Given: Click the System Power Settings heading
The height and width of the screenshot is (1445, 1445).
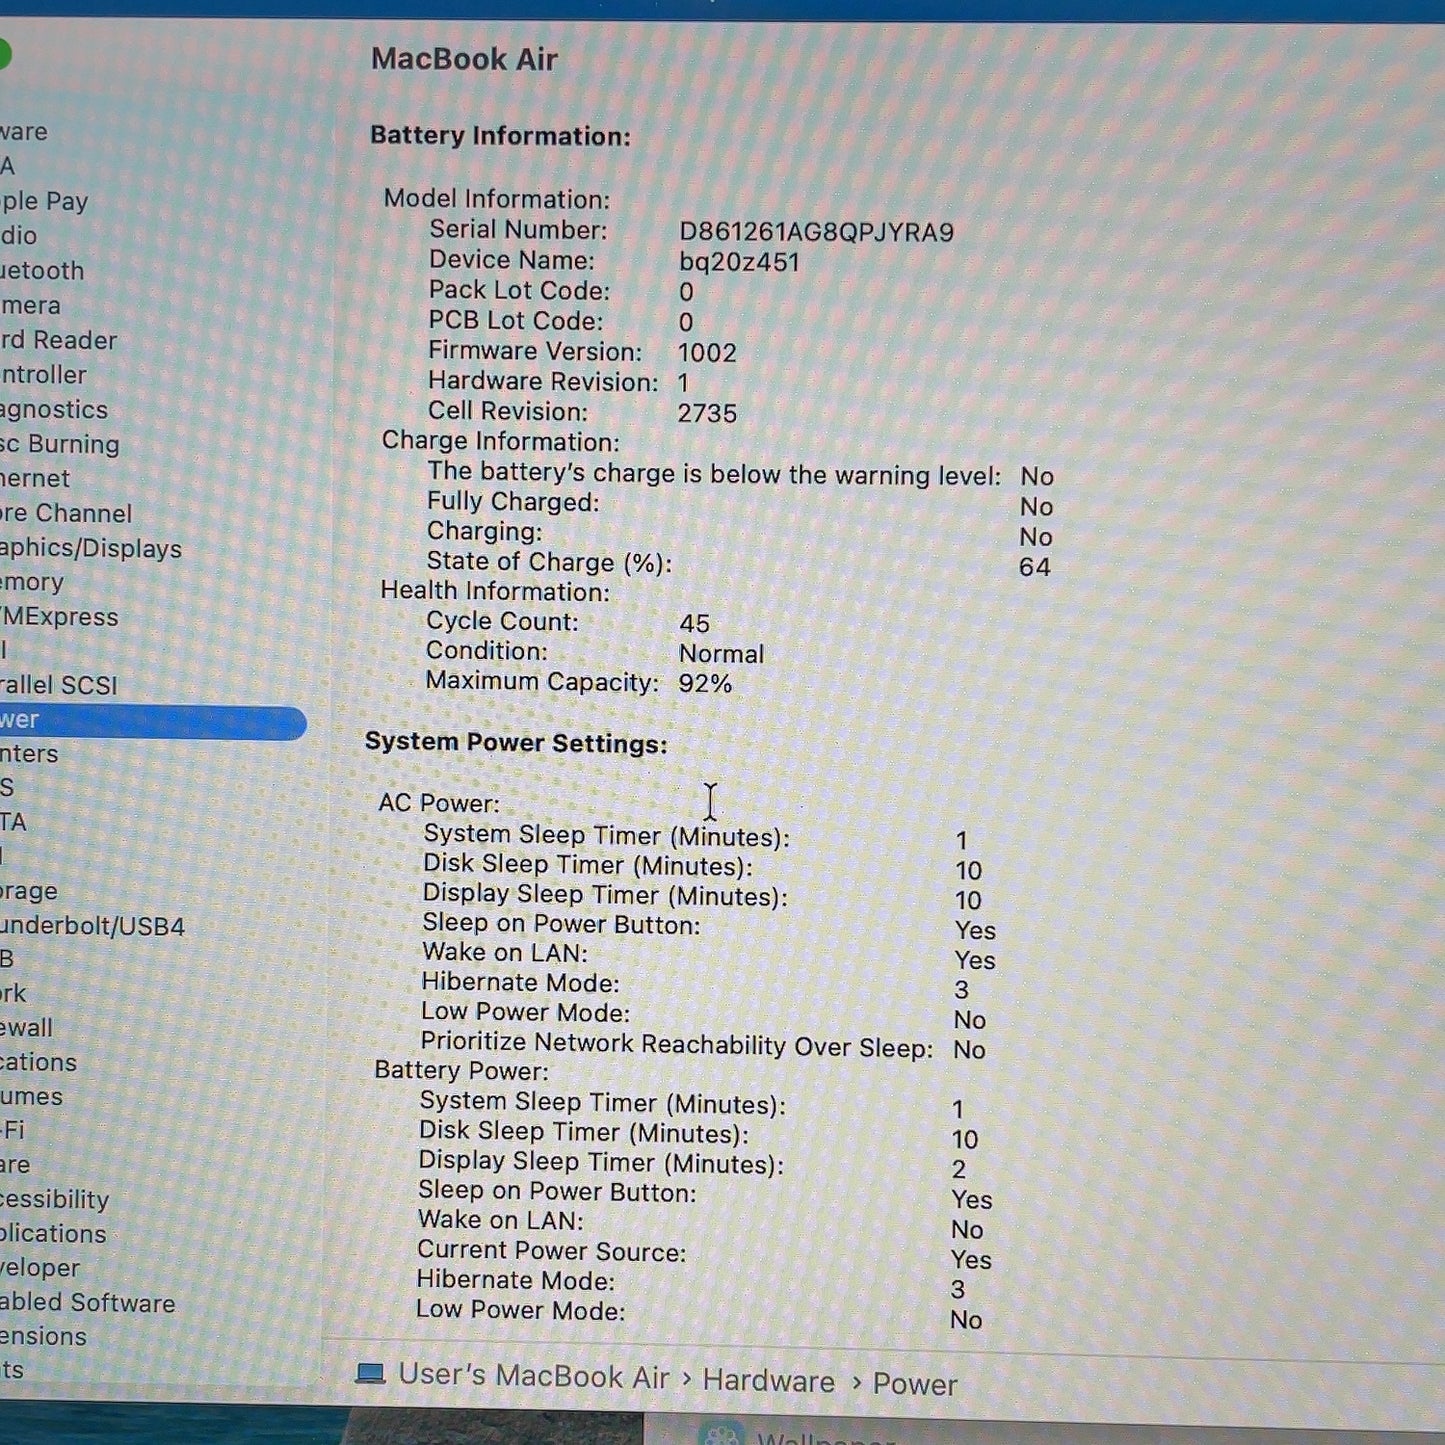Looking at the screenshot, I should (x=516, y=743).
